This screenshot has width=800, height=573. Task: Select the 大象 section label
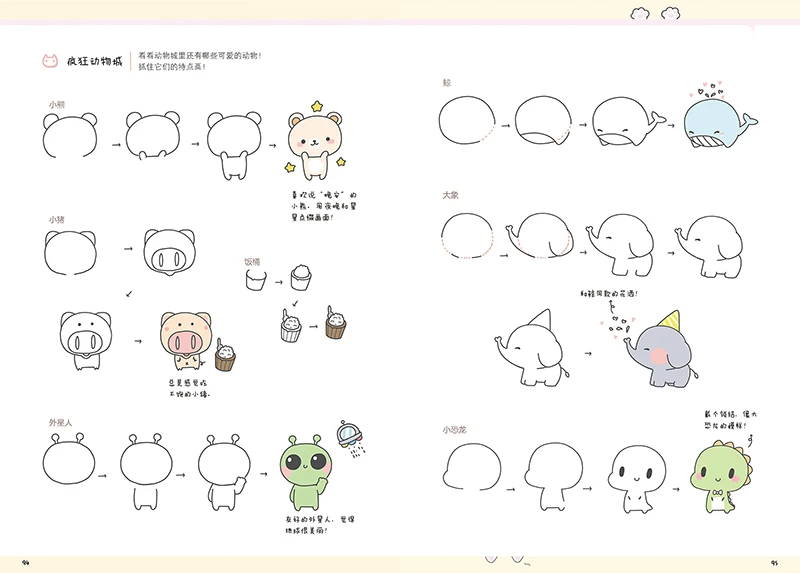coord(451,195)
